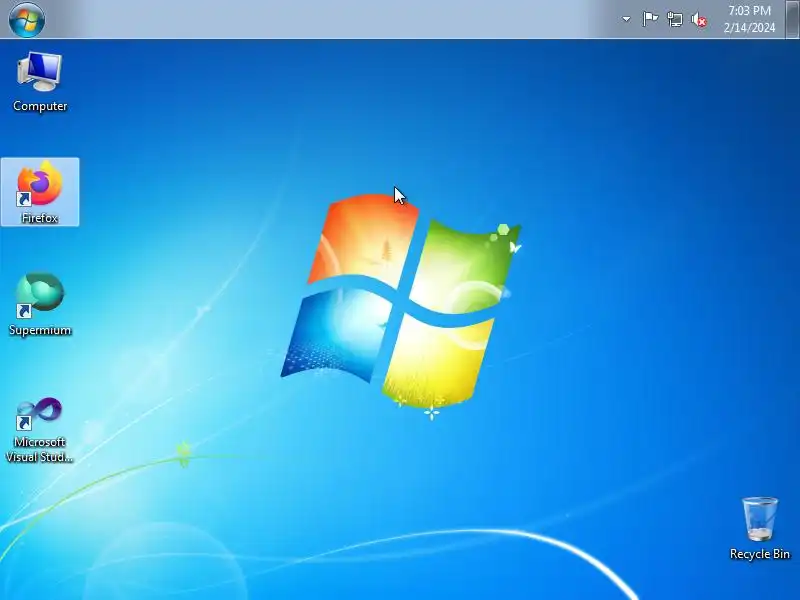This screenshot has width=800, height=600.
Task: Click the Firefox icon label text
Action: (40, 218)
